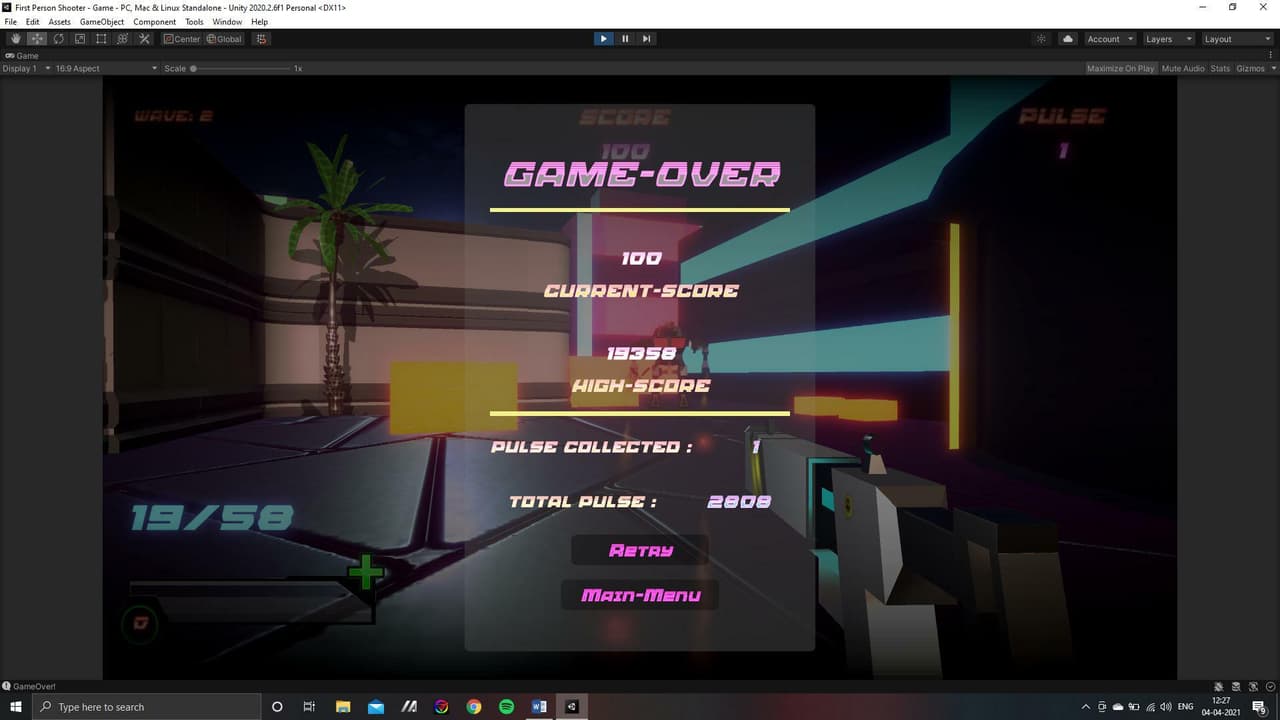Toggle grid snapping icon
The height and width of the screenshot is (720, 1280).
pyautogui.click(x=261, y=39)
